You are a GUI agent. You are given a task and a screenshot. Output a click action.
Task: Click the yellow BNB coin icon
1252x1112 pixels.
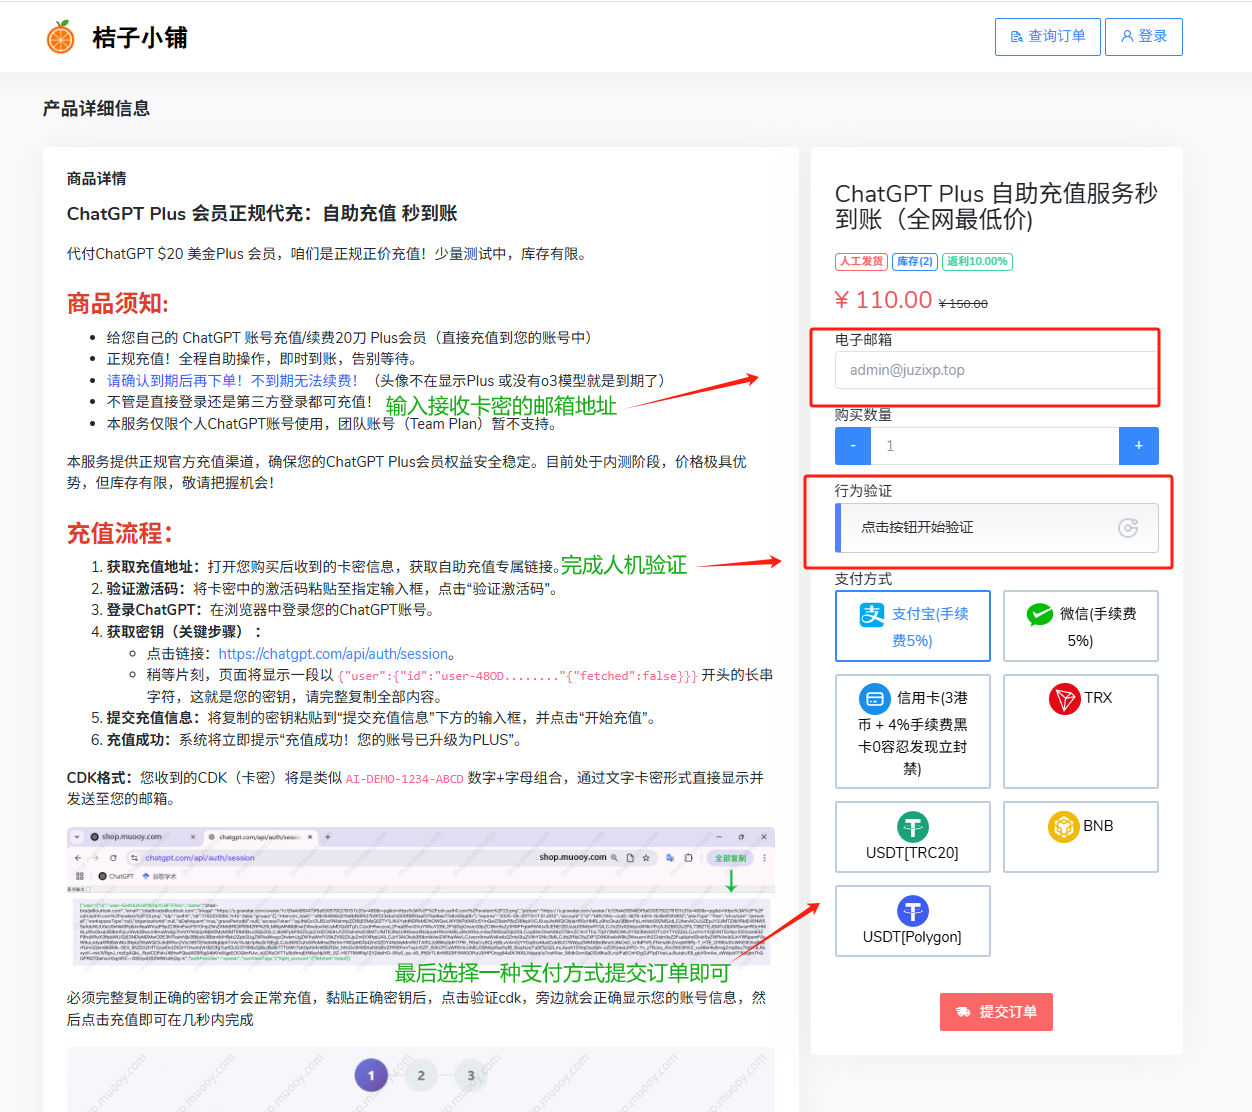pos(1064,826)
